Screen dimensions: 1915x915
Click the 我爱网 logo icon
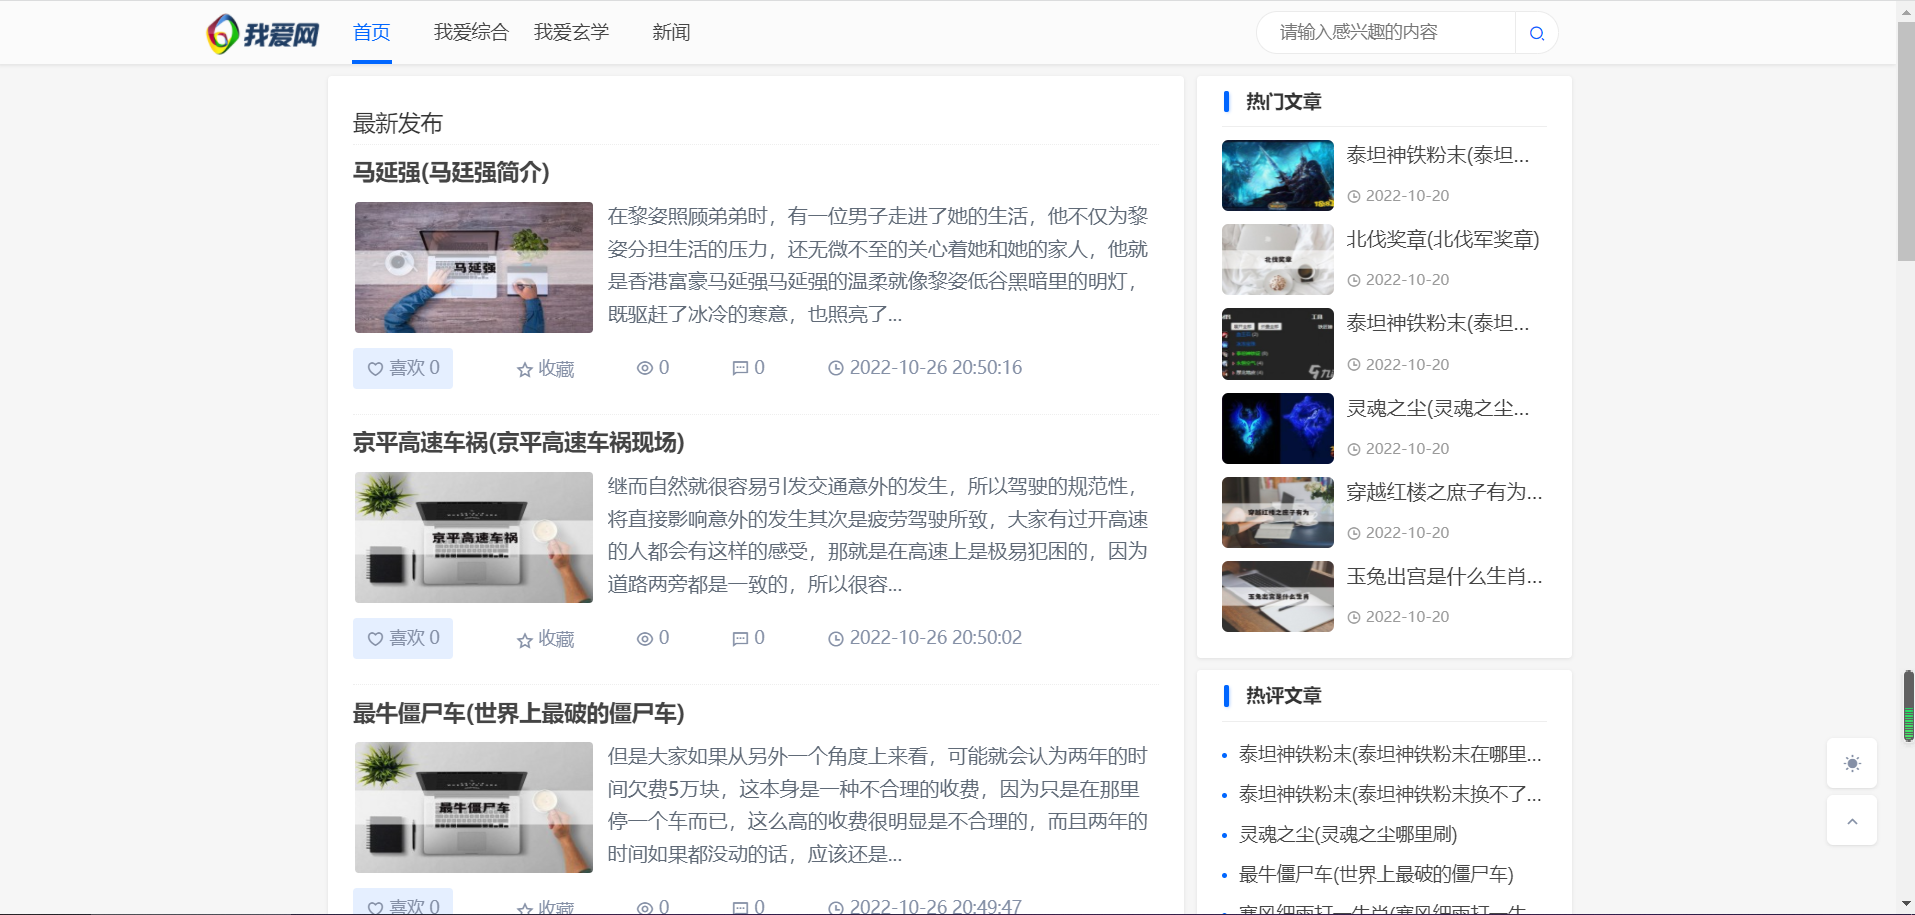point(220,32)
